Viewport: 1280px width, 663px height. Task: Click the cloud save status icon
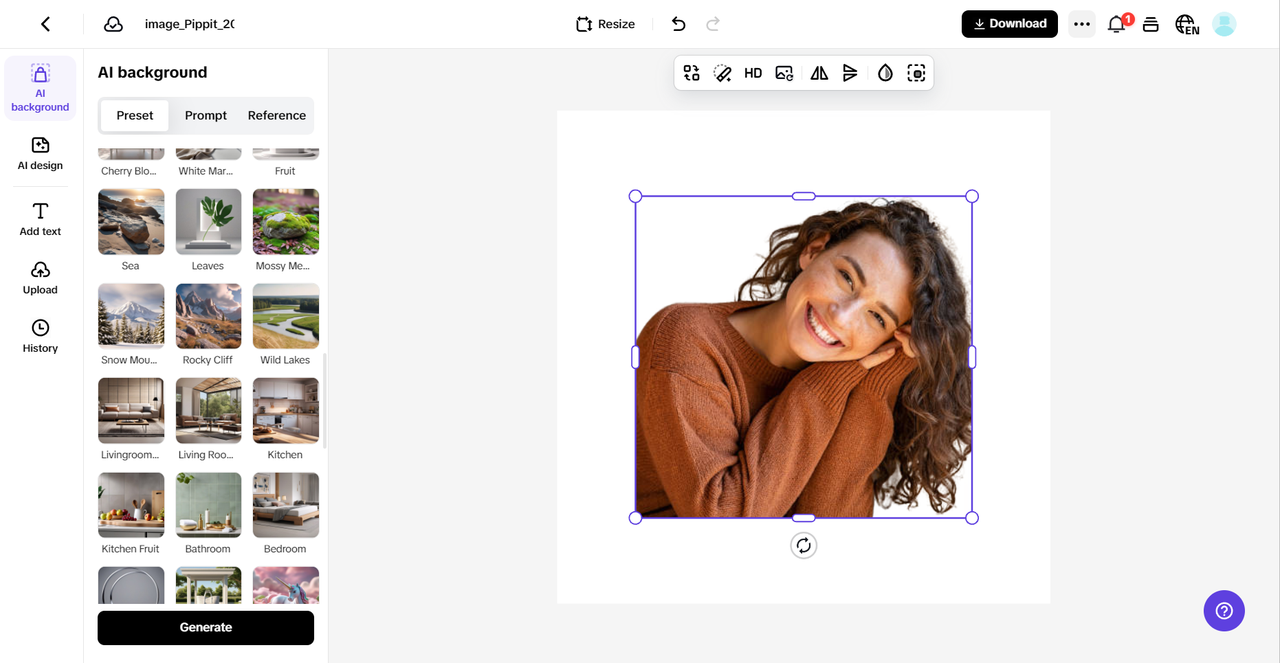(x=113, y=24)
